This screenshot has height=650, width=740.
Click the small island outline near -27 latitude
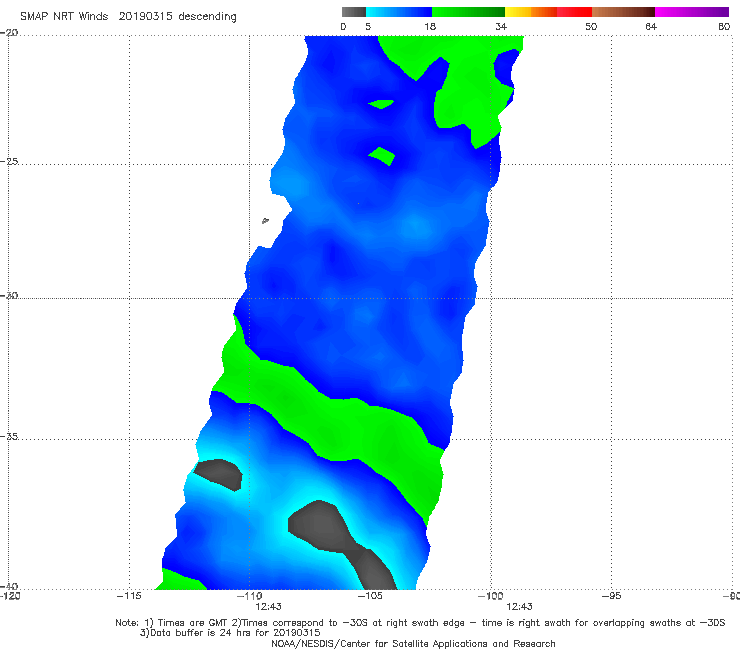click(x=265, y=220)
